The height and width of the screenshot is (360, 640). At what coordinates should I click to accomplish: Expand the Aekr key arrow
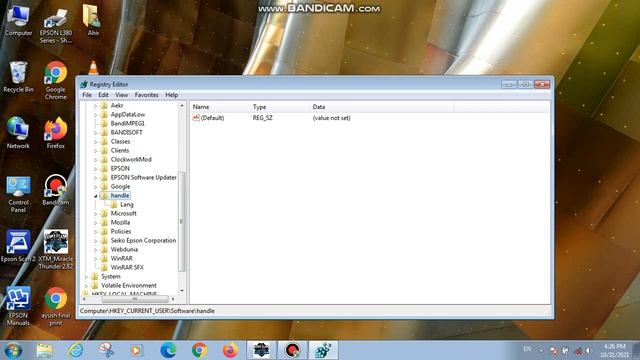pyautogui.click(x=96, y=106)
